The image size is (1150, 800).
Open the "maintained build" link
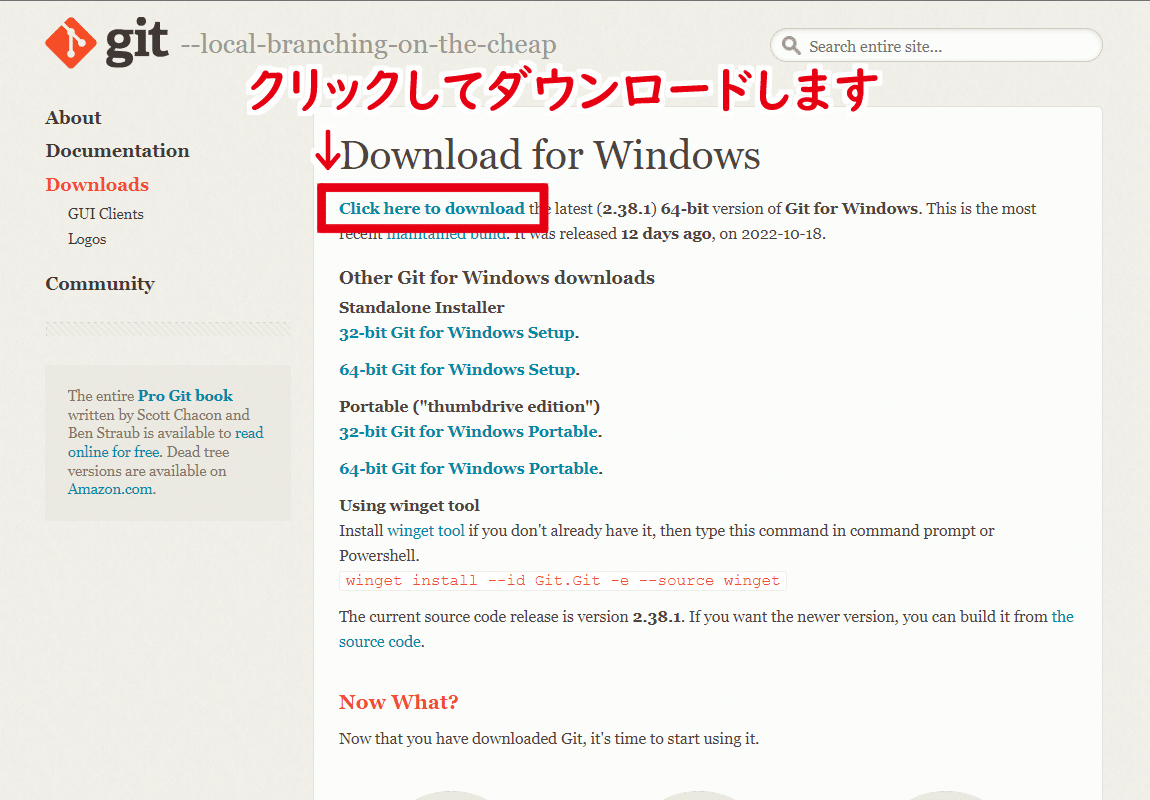pyautogui.click(x=446, y=236)
